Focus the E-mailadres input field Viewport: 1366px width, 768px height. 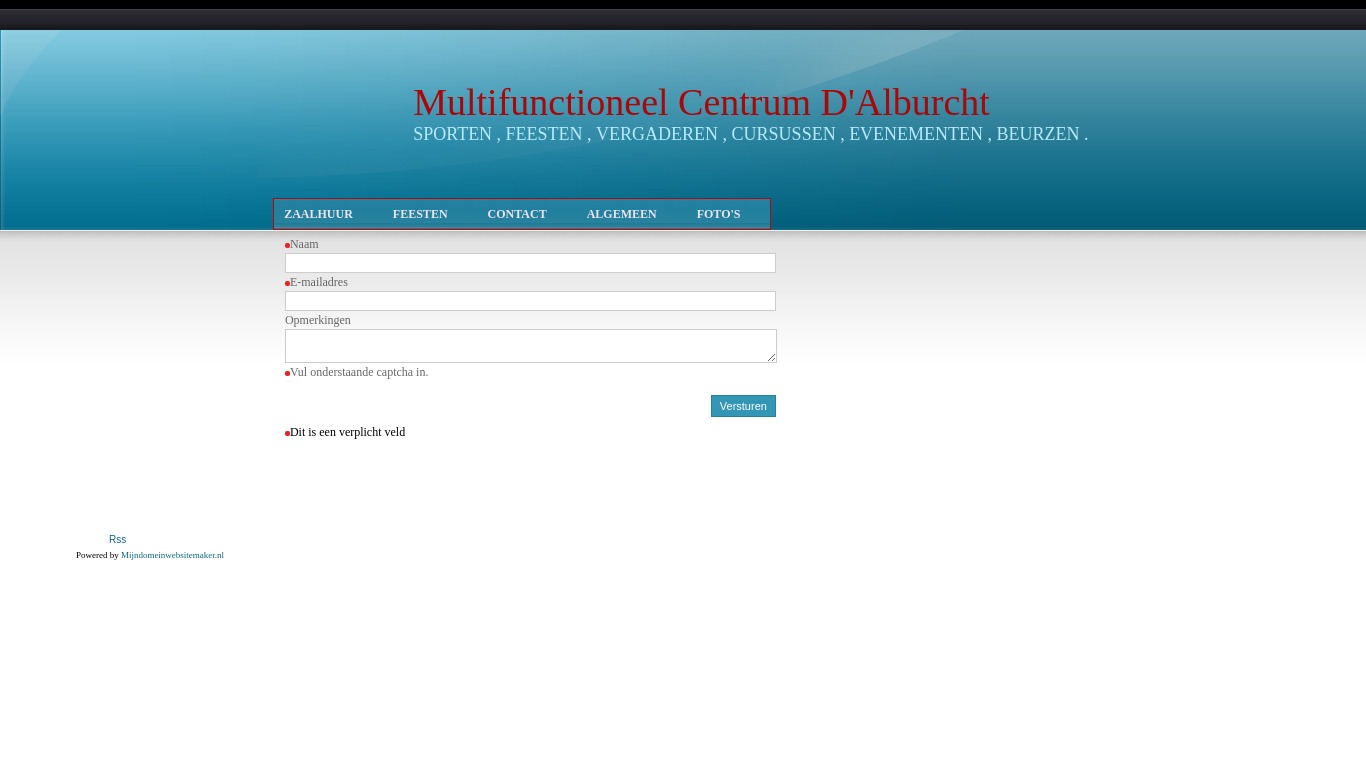coord(530,300)
